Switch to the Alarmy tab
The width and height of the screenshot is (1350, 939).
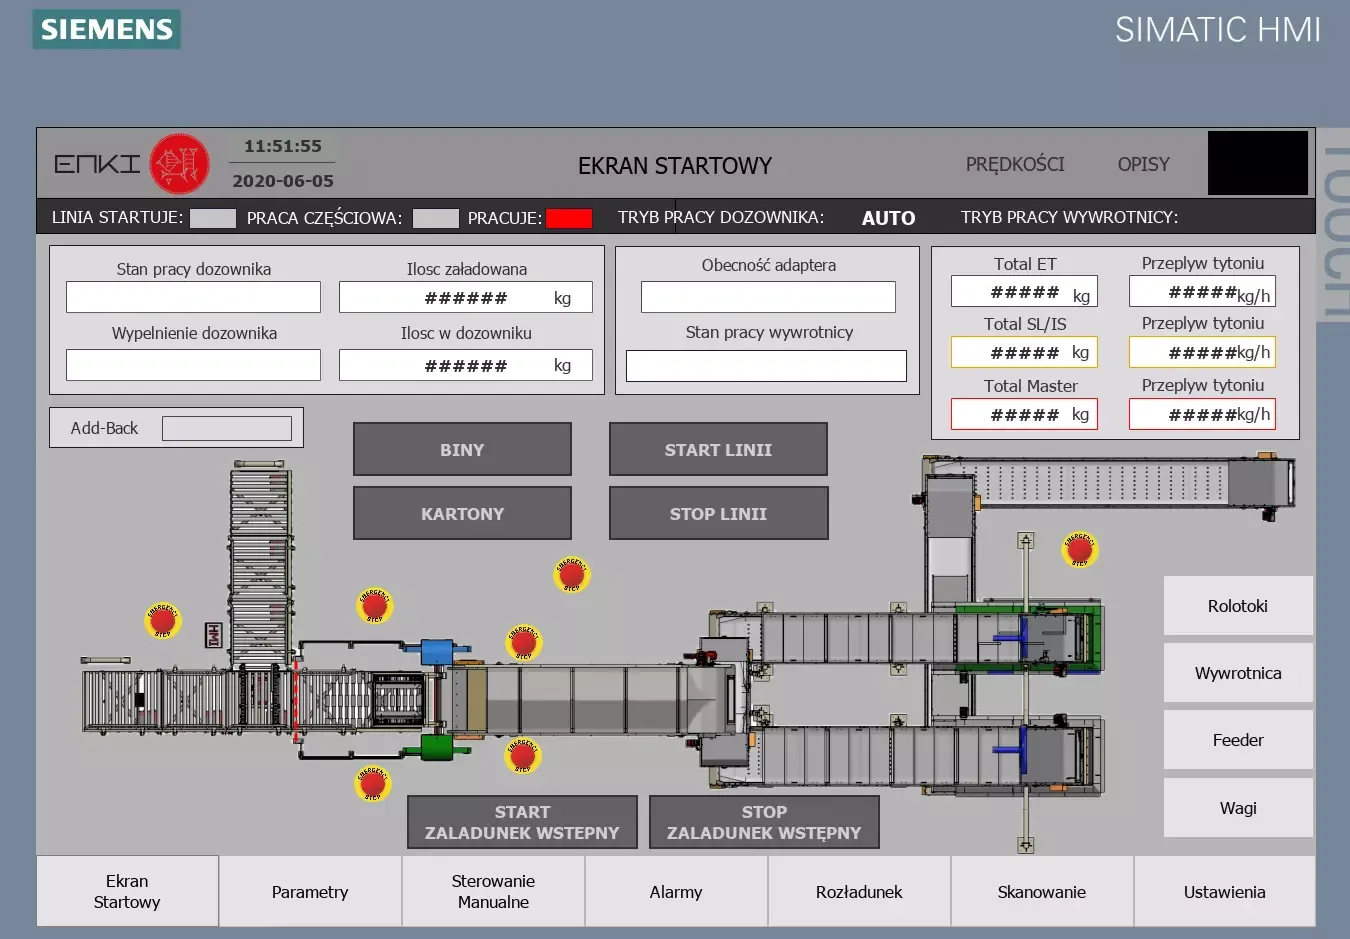pyautogui.click(x=676, y=892)
